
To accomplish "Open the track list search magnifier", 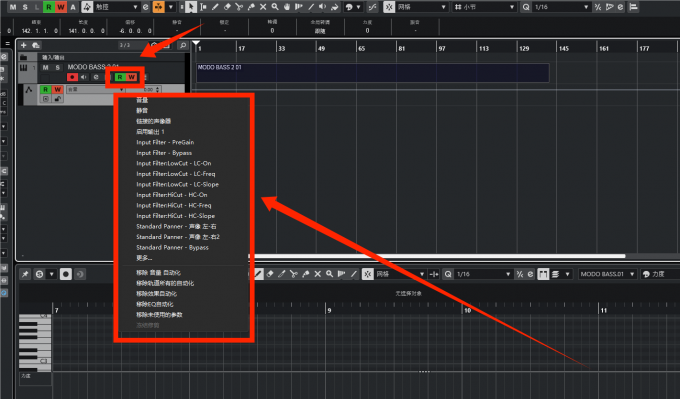I will [x=183, y=45].
